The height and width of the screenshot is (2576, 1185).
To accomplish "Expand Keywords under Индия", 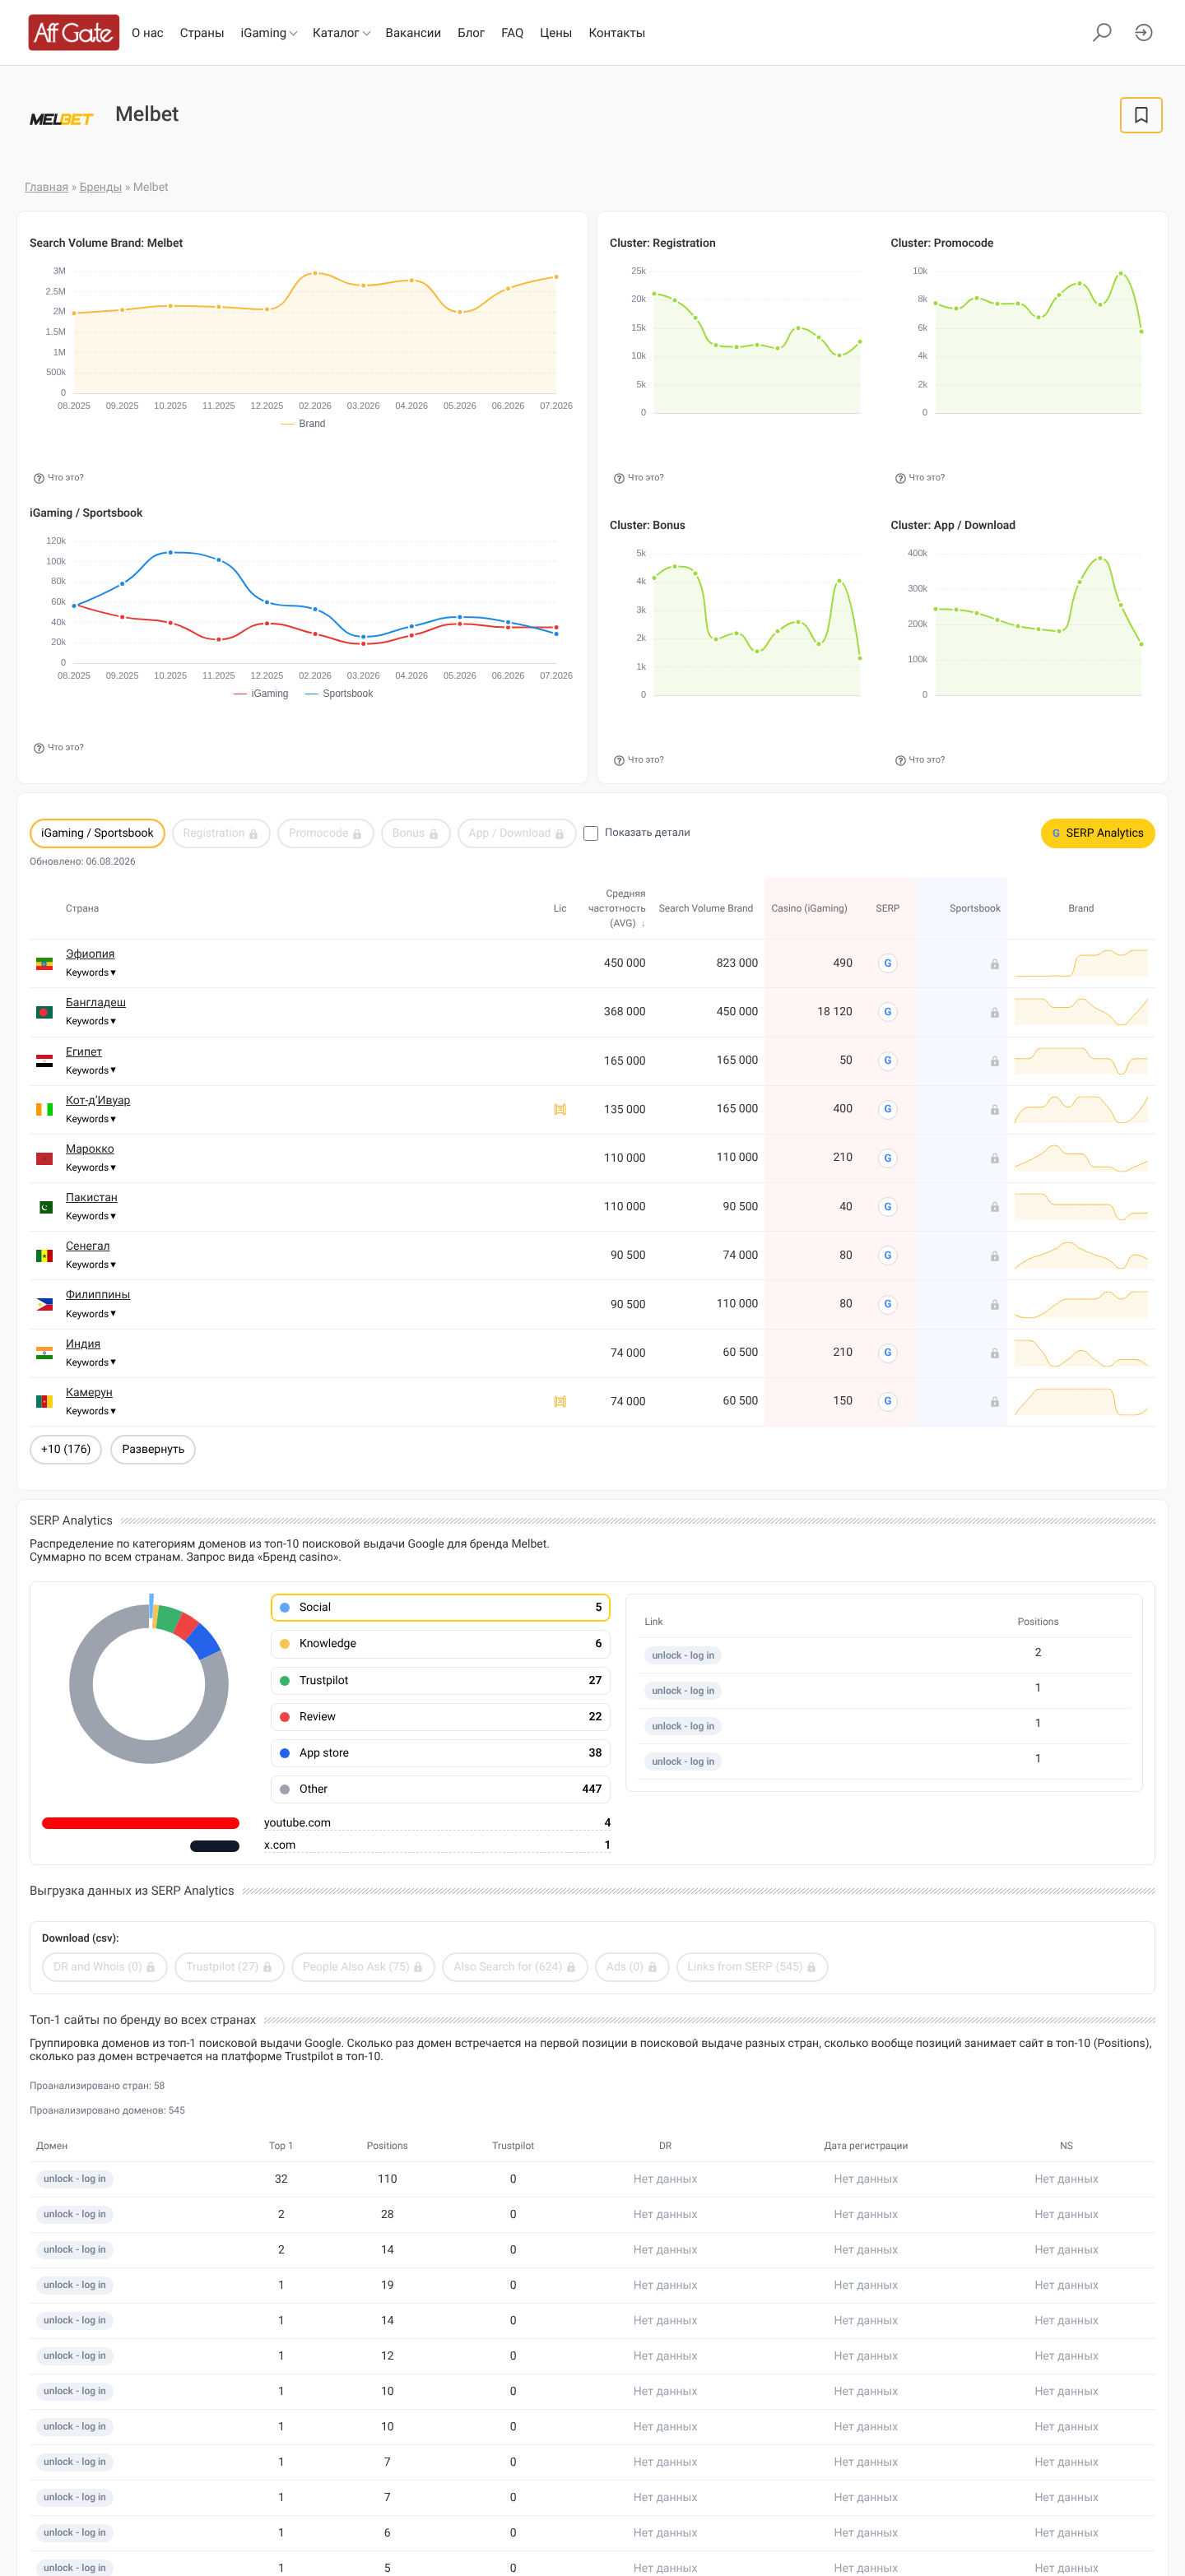I will [91, 1363].
